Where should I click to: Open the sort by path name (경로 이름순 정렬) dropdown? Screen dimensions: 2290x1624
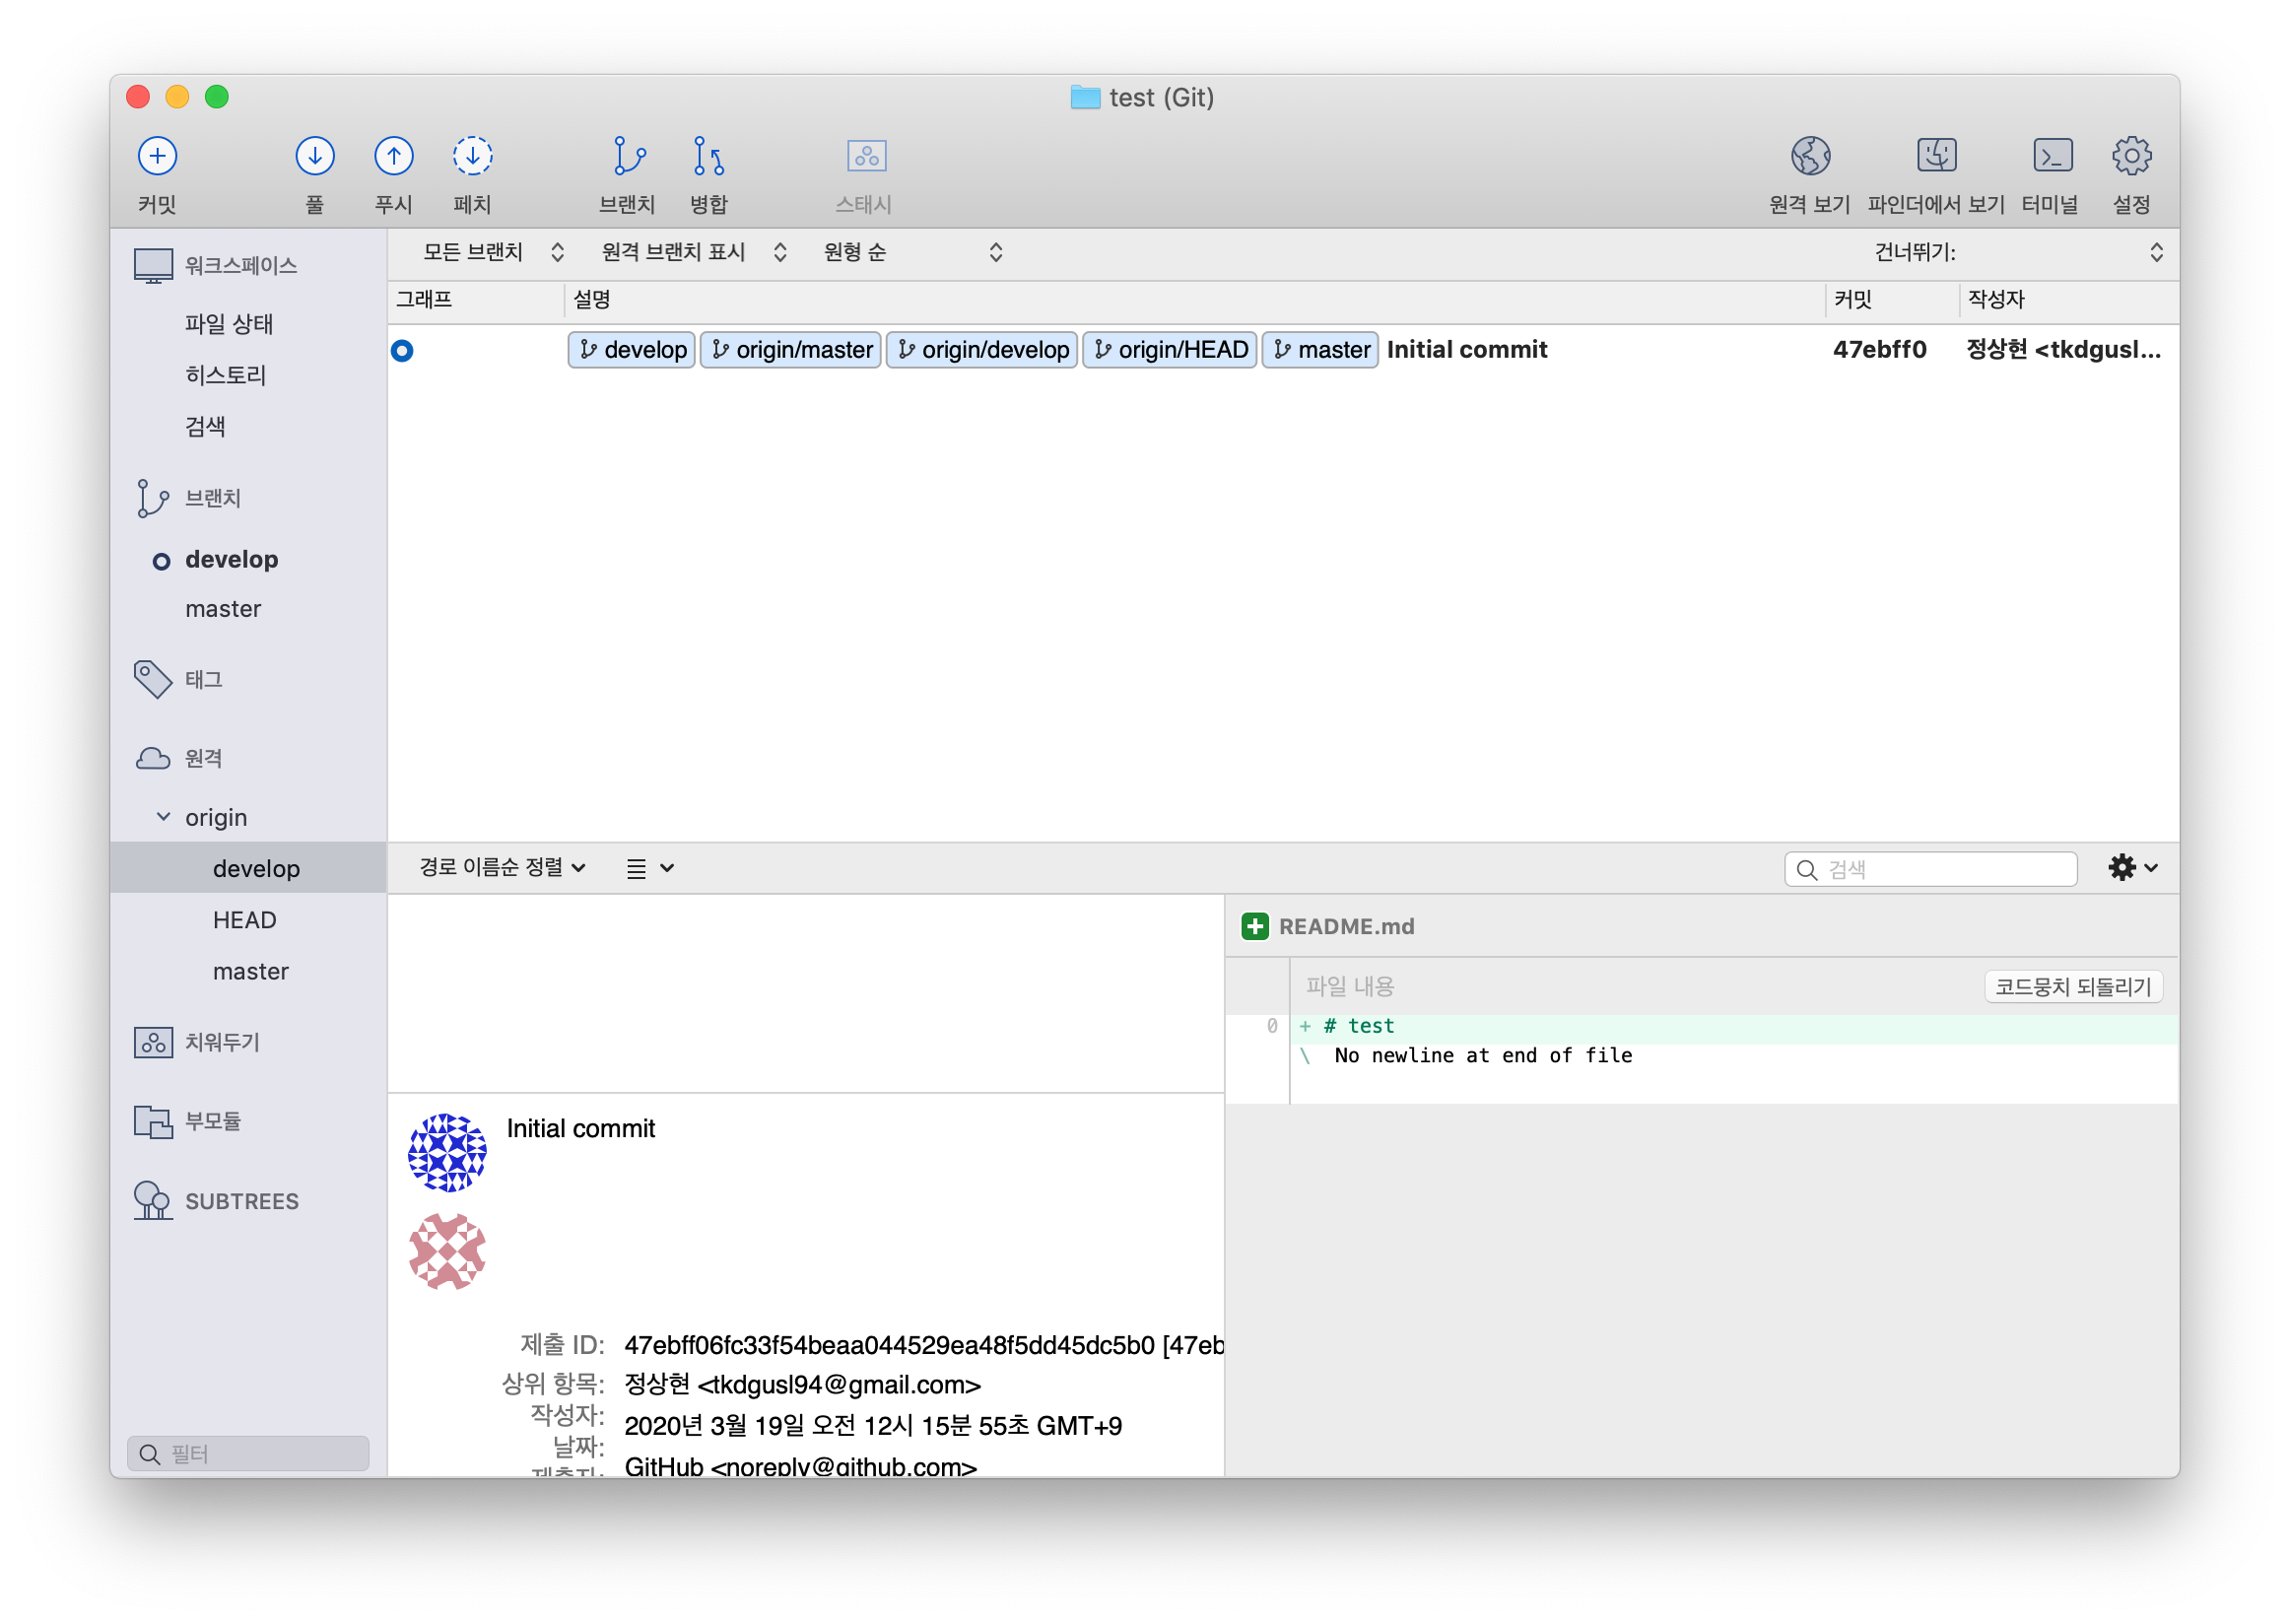pos(502,867)
